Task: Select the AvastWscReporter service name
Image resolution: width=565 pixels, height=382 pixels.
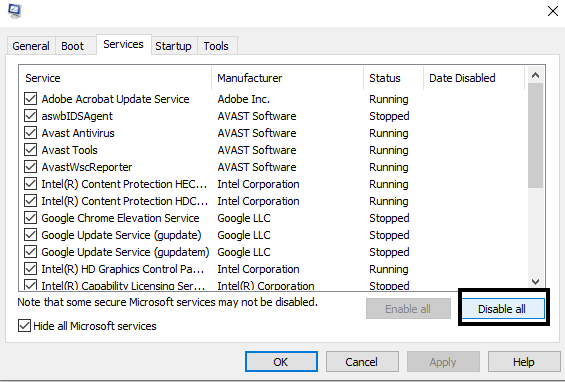Action: [x=87, y=167]
